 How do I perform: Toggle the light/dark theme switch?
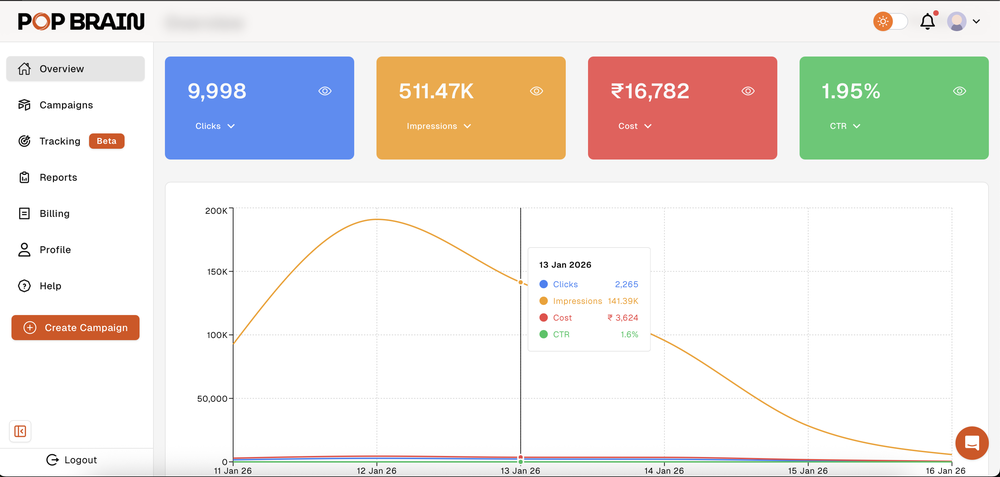[890, 21]
